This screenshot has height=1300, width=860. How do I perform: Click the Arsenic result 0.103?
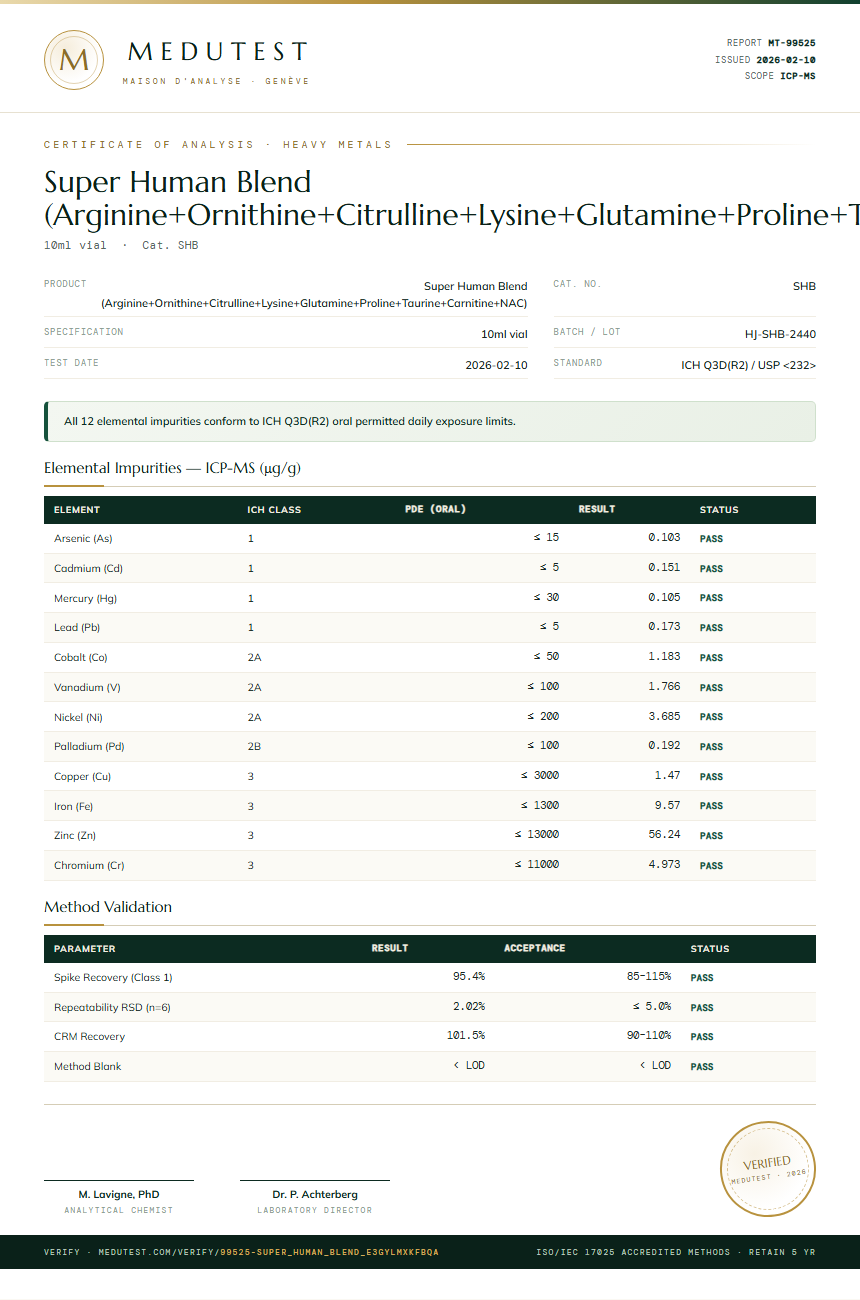tap(664, 538)
